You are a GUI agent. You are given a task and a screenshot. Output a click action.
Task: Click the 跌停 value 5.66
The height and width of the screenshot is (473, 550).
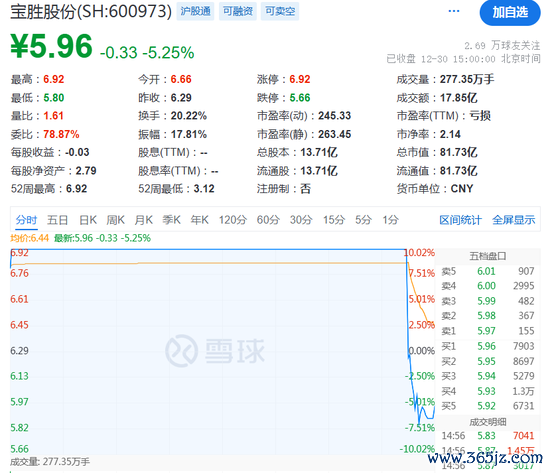pos(300,98)
